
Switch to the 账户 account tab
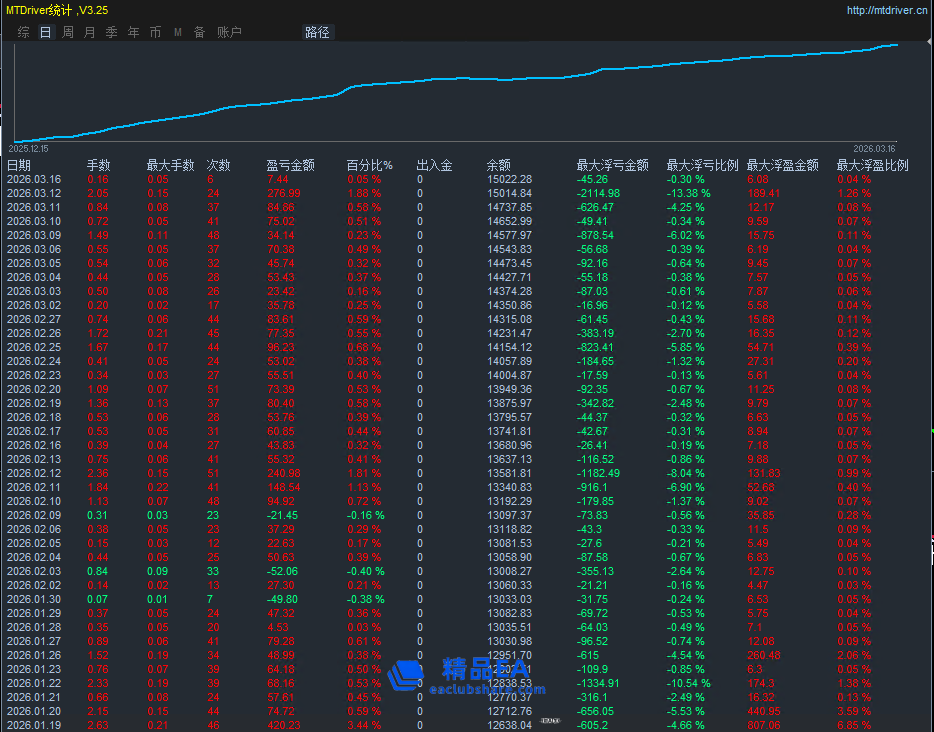(x=229, y=32)
